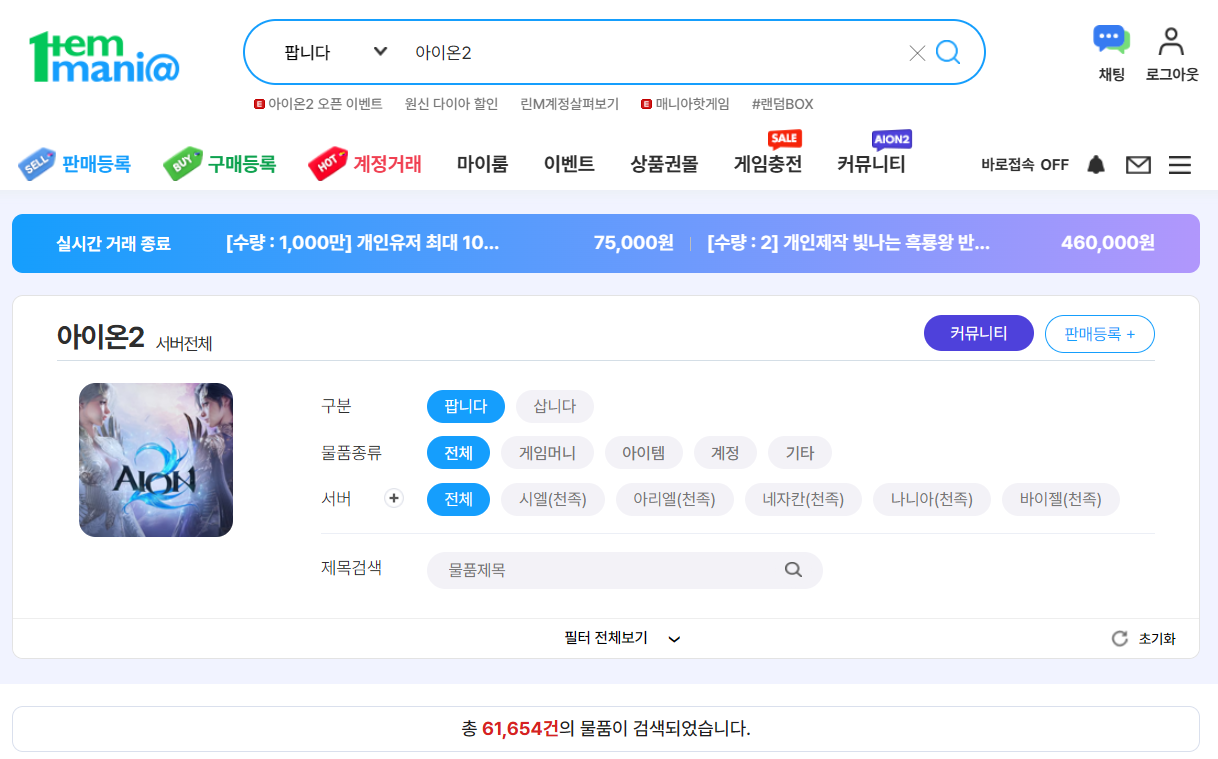Select 전체 in the 물품종류 filter
The image size is (1218, 759).
point(458,453)
